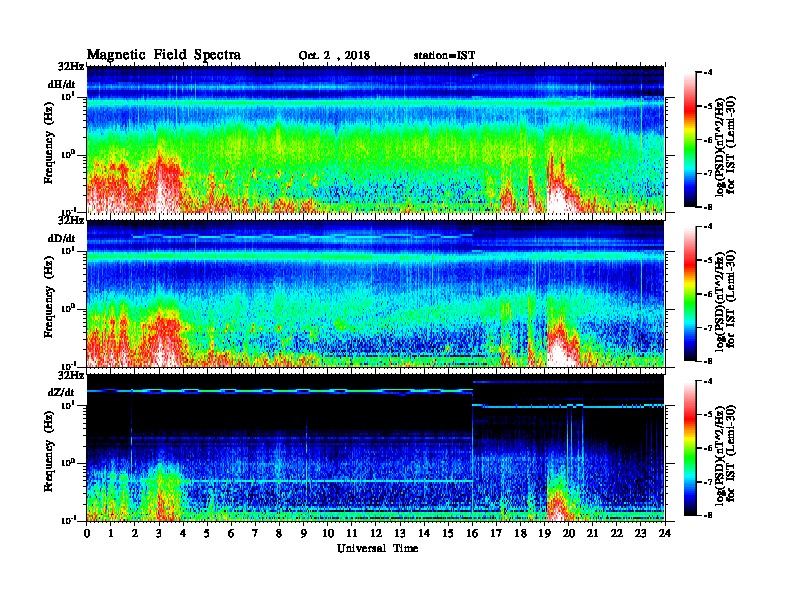Viewport: 792px width, 612px height.
Task: Click the hour 3 tick label on the time axis
Action: click(159, 533)
